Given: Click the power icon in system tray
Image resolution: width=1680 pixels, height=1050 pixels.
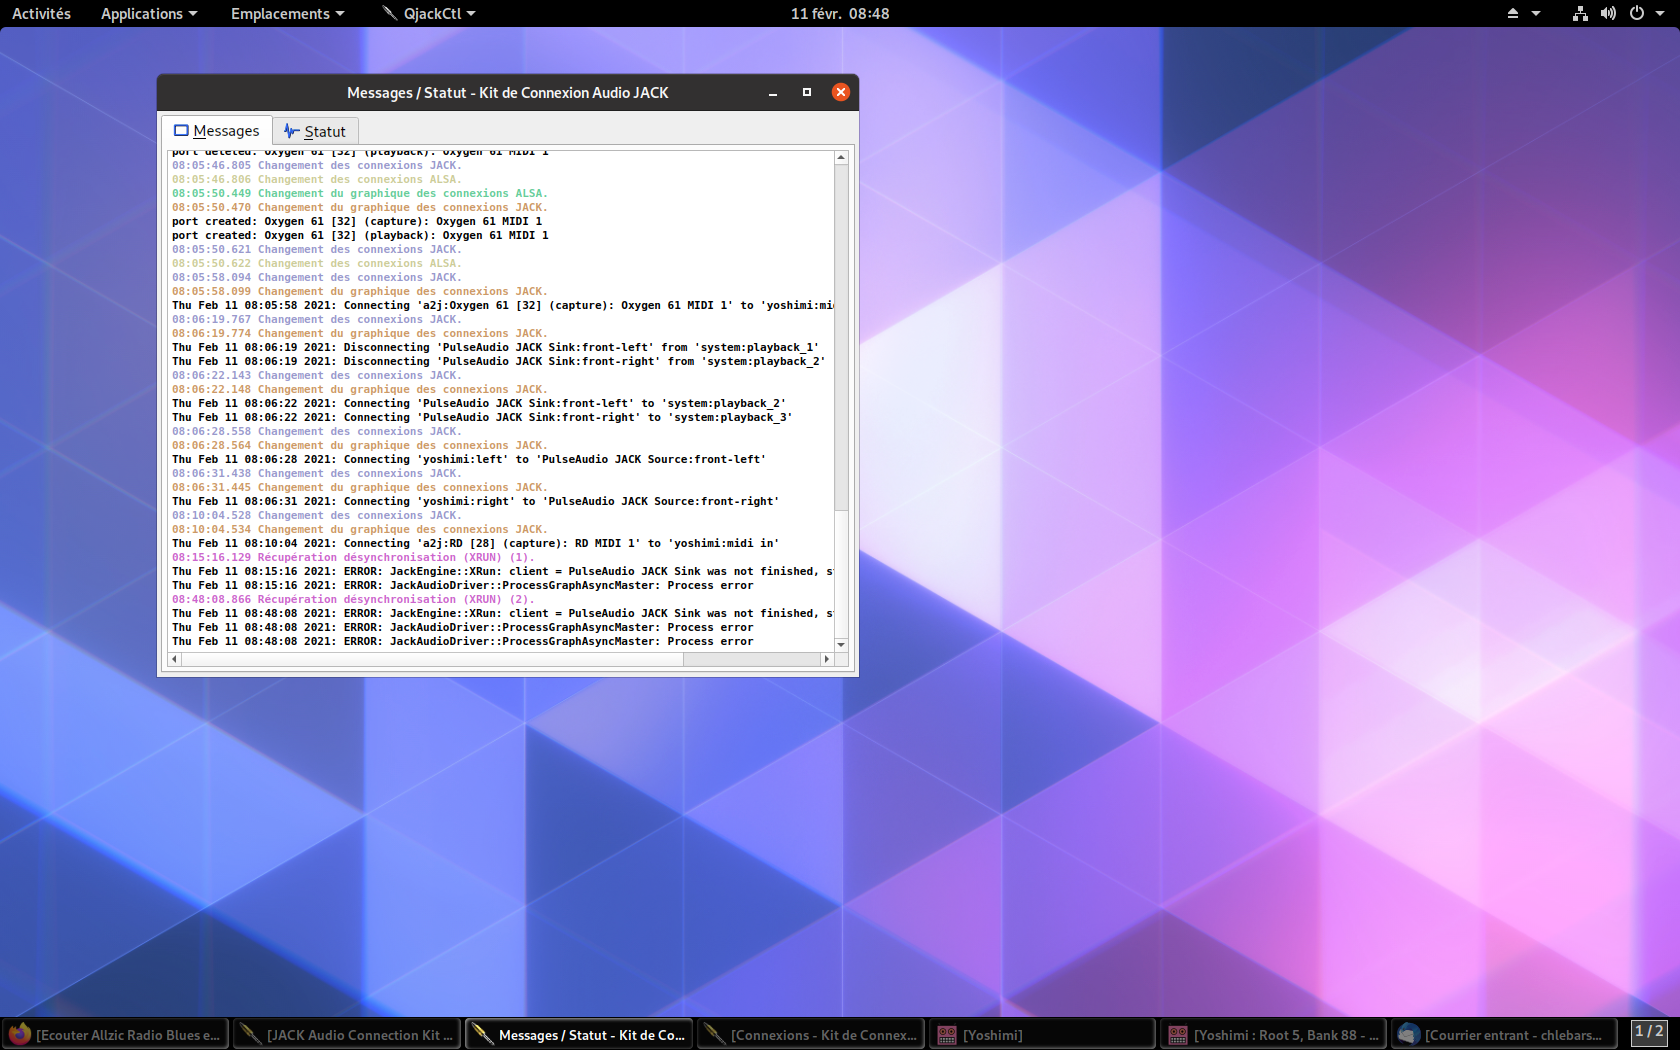Looking at the screenshot, I should pos(1637,13).
